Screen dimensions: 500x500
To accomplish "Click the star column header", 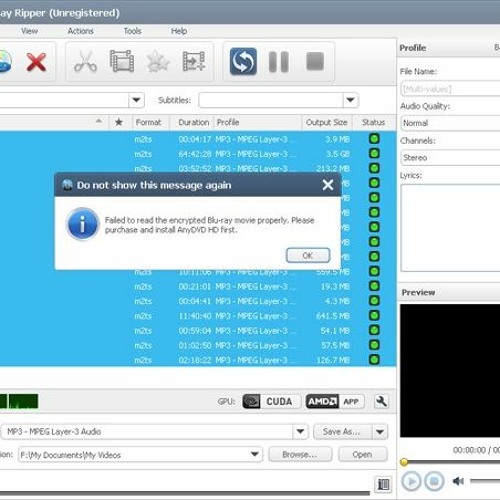I will [x=119, y=122].
